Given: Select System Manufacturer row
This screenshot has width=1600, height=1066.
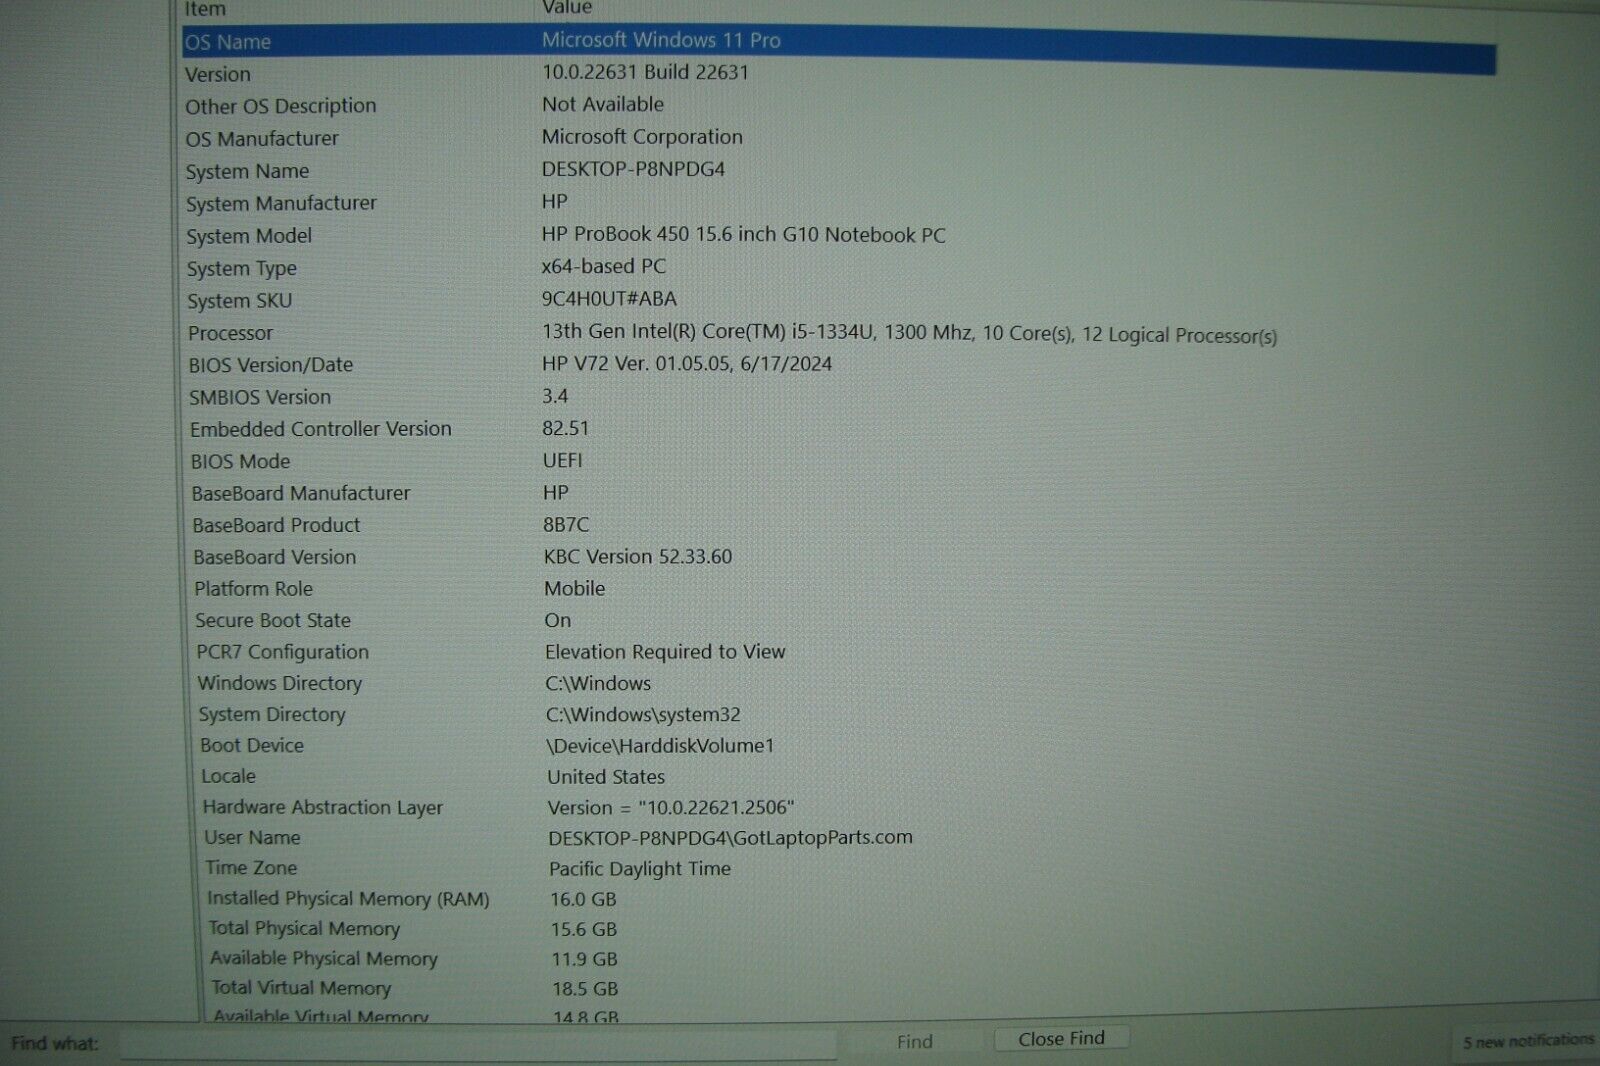Looking at the screenshot, I should click(281, 204).
